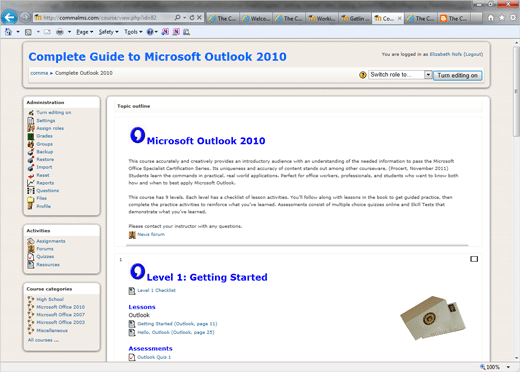Click the Grades icon in Administration block
The width and height of the screenshot is (520, 372).
click(x=31, y=136)
